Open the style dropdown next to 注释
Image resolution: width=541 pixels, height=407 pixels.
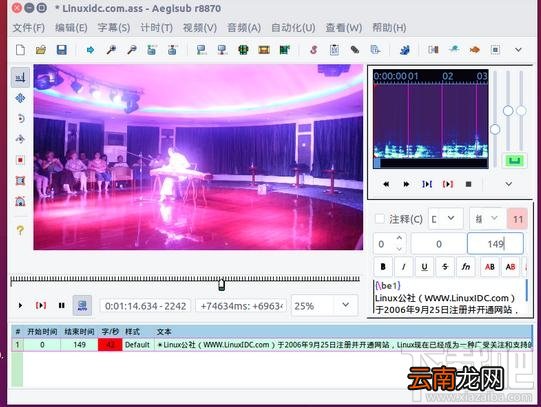446,219
